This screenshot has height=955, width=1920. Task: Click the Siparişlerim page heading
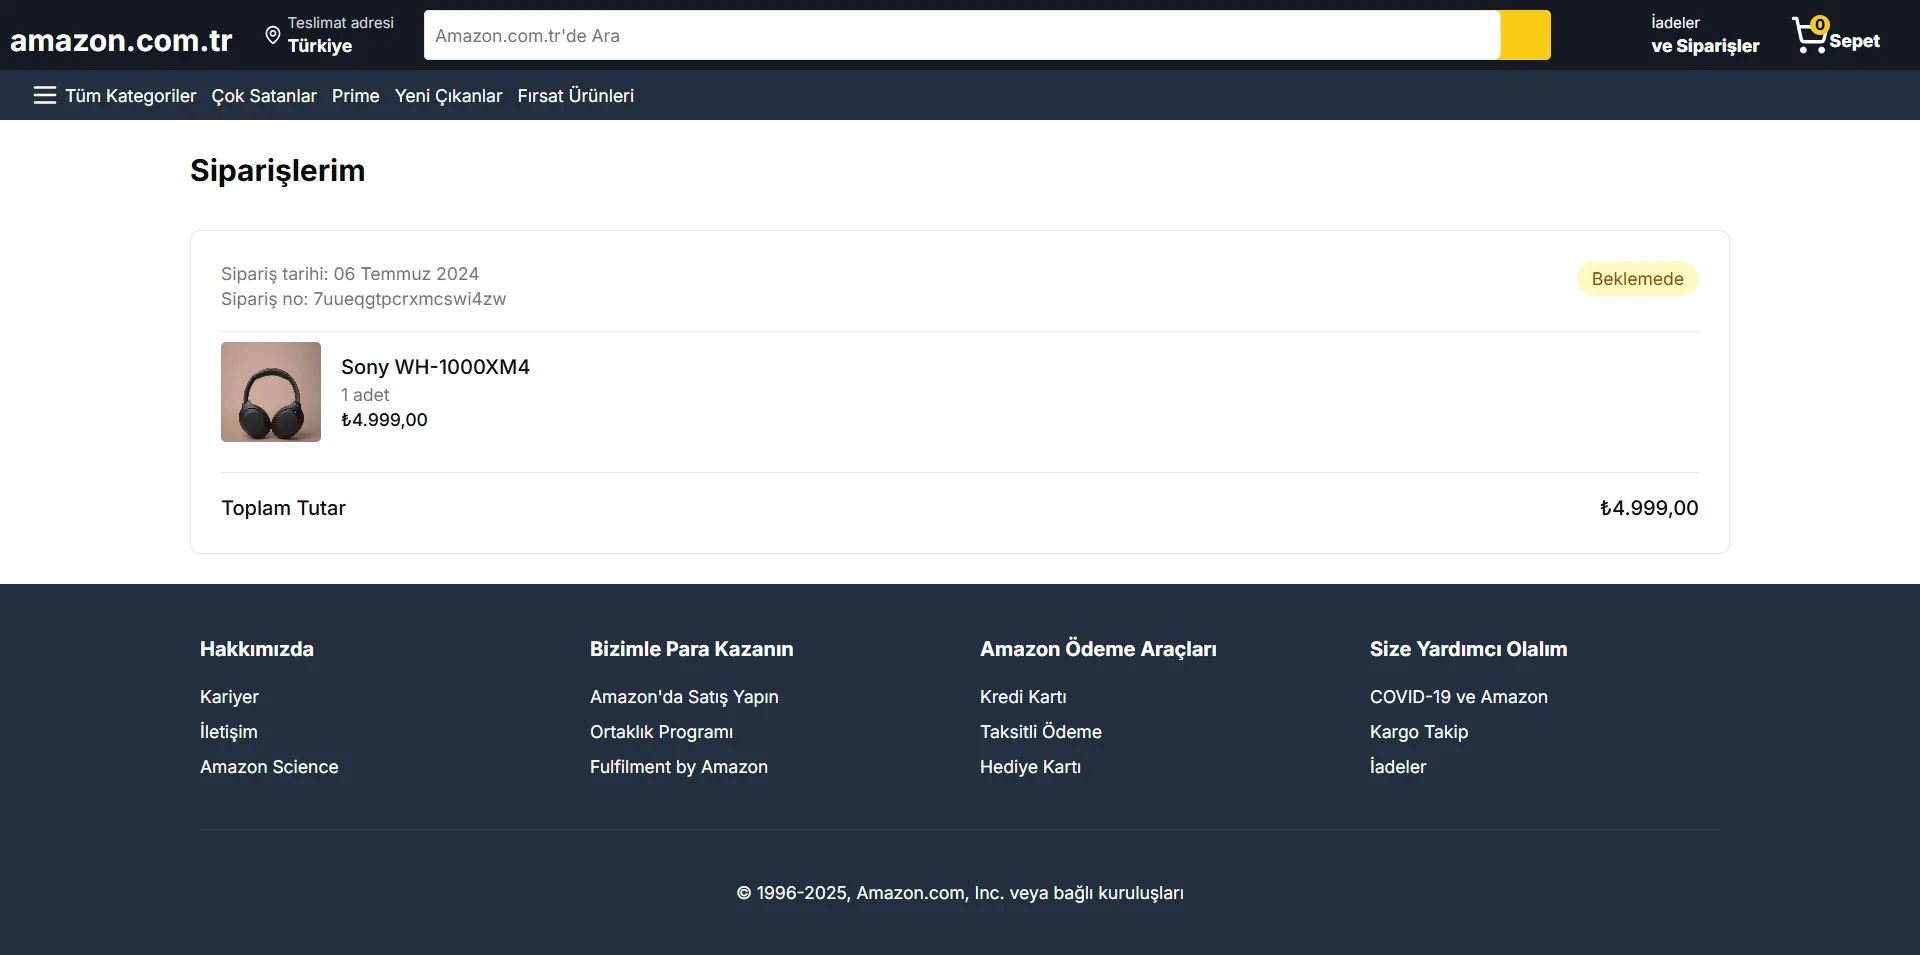click(x=278, y=171)
